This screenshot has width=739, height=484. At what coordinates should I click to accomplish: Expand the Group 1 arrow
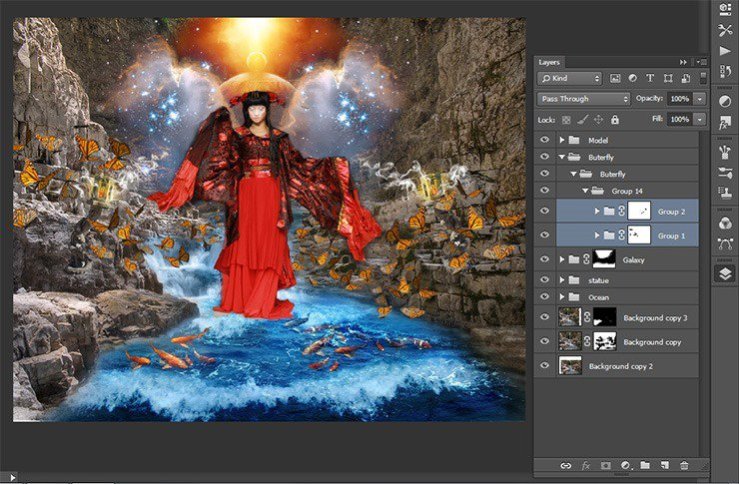[x=597, y=235]
